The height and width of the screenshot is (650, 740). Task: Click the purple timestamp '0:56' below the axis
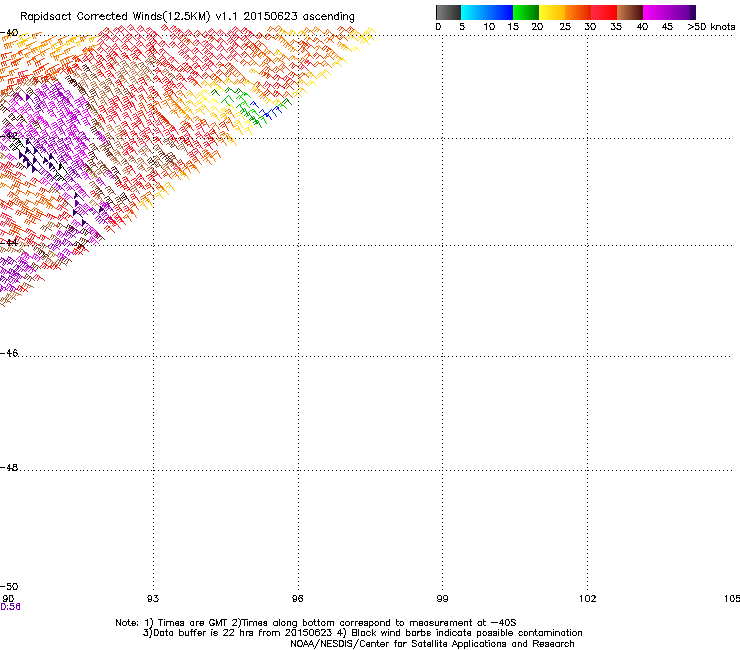click(10, 607)
